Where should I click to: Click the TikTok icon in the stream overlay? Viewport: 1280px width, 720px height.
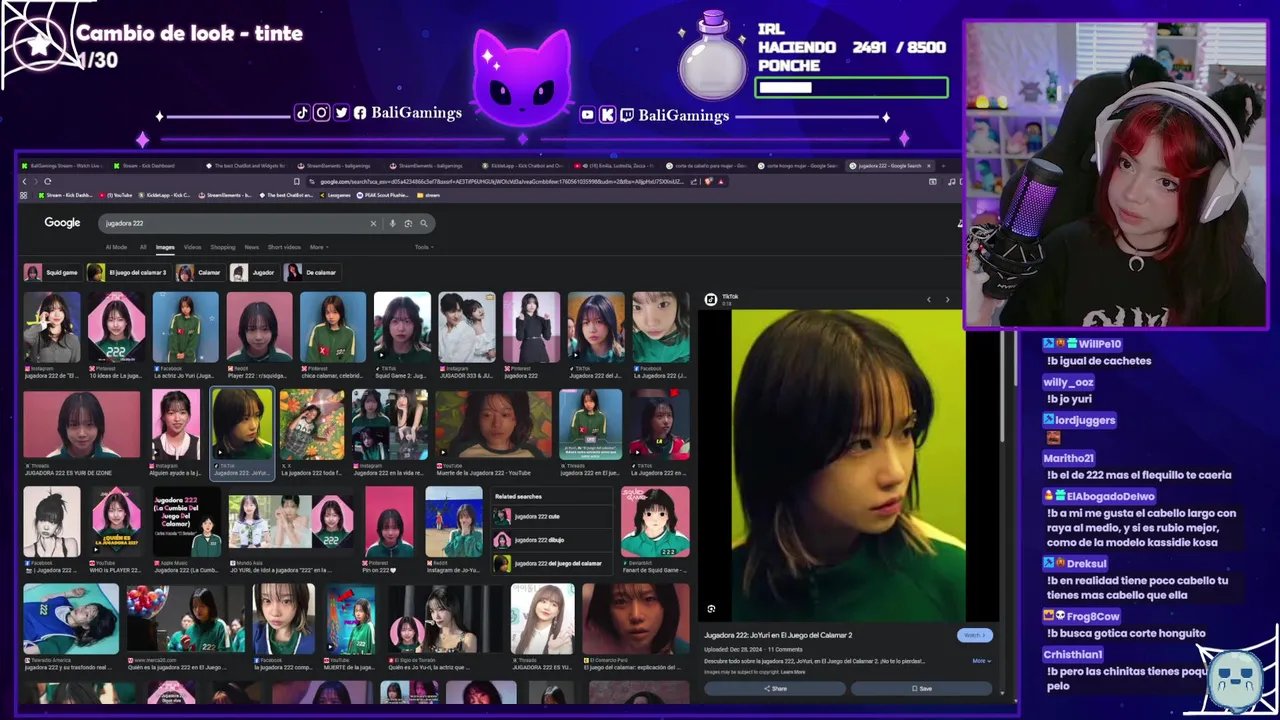pyautogui.click(x=302, y=113)
